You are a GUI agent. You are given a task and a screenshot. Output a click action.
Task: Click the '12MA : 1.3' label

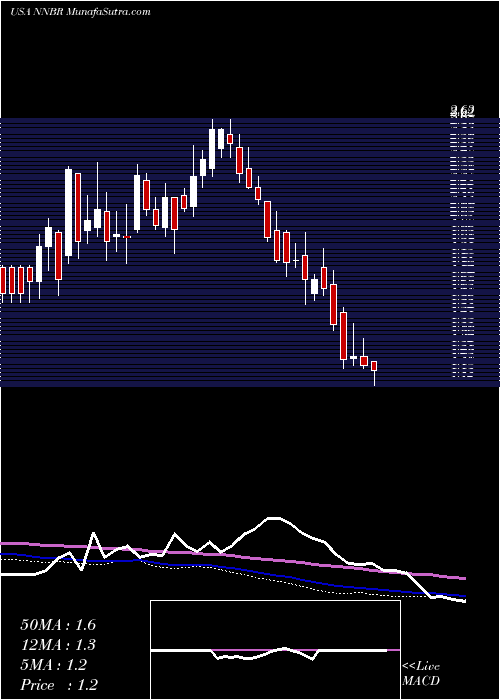click(58, 645)
